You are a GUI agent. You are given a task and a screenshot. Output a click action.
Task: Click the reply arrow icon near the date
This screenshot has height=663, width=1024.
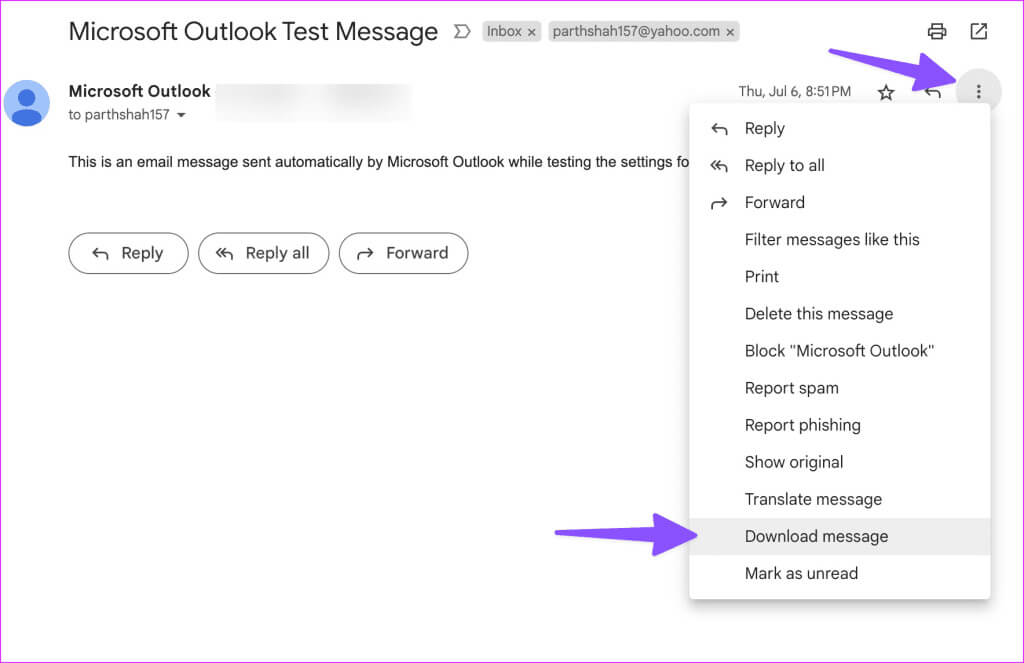click(x=933, y=92)
